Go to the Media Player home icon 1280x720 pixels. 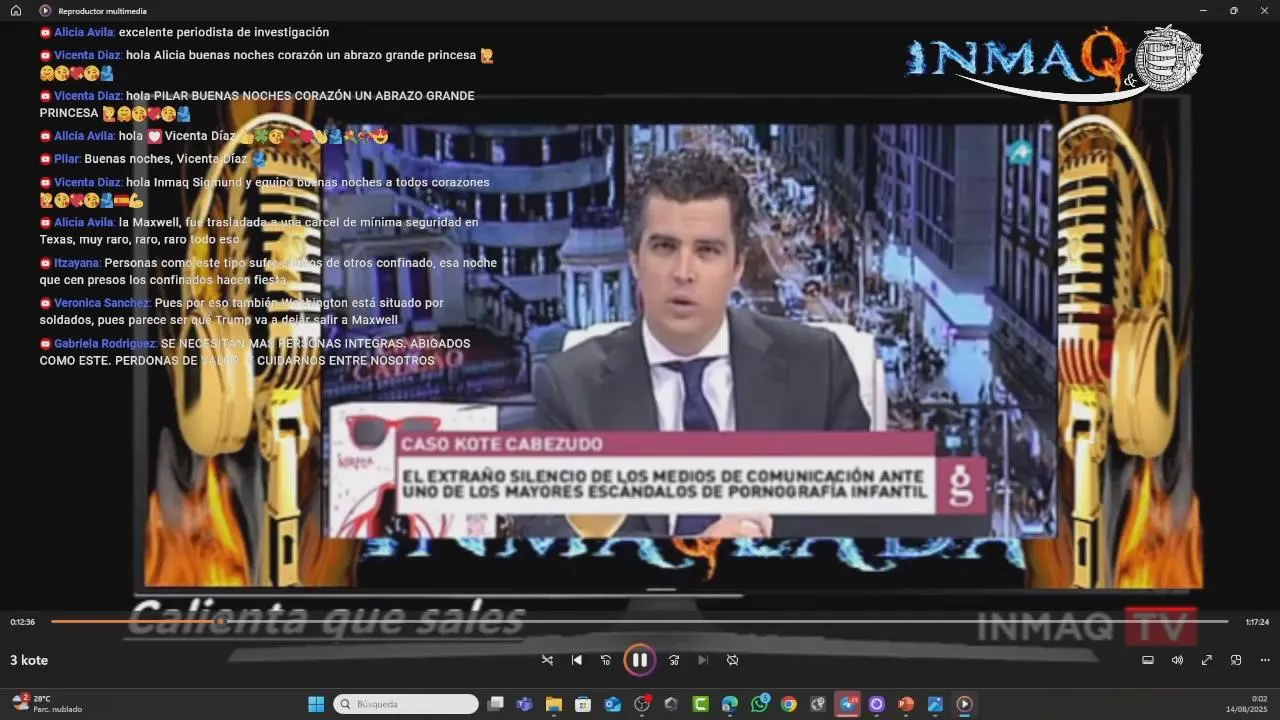pyautogui.click(x=16, y=10)
